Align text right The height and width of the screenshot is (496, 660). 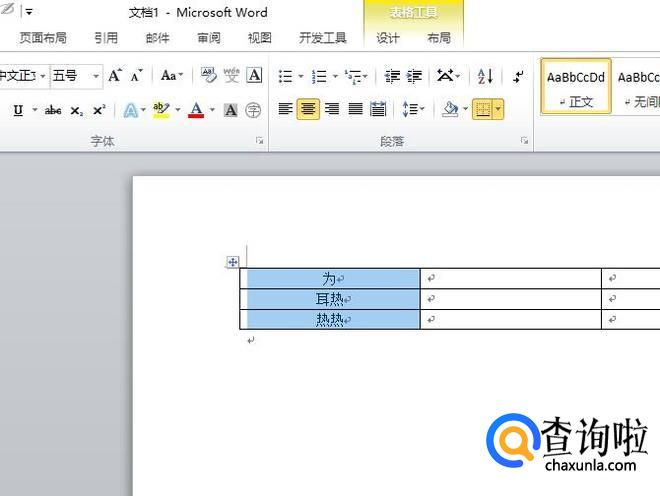click(332, 109)
